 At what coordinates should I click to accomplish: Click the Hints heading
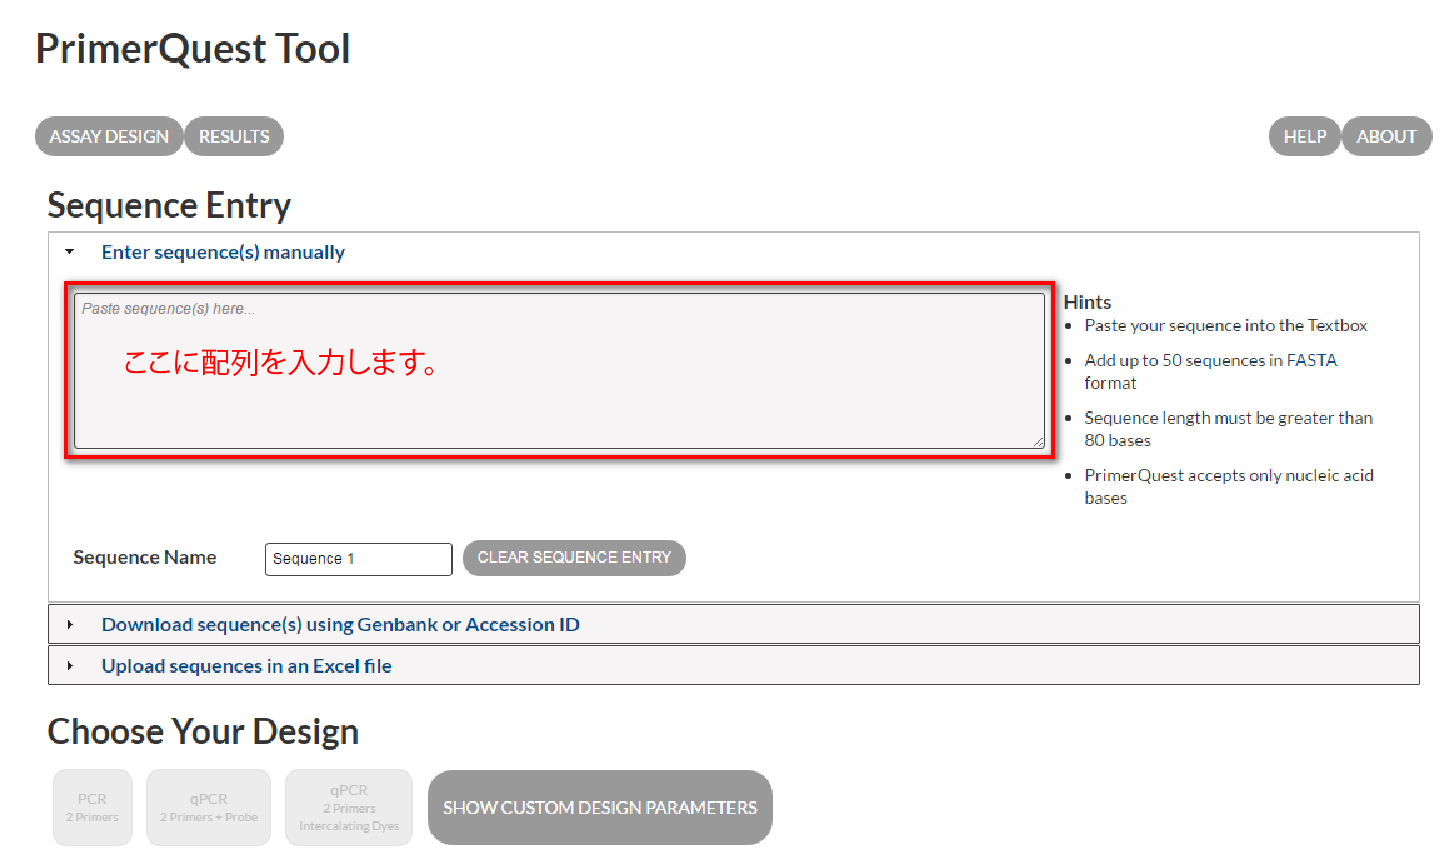[x=1087, y=302]
